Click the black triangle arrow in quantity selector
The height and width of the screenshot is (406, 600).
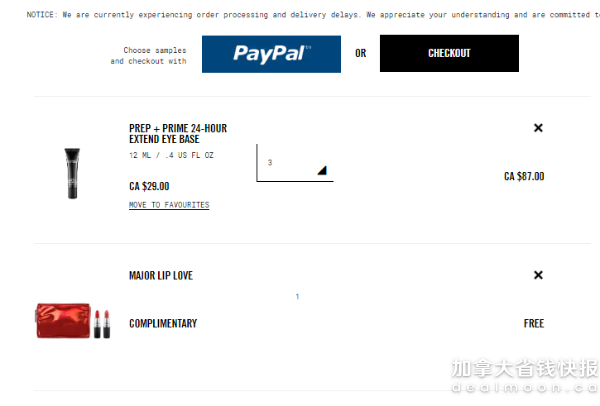322,170
